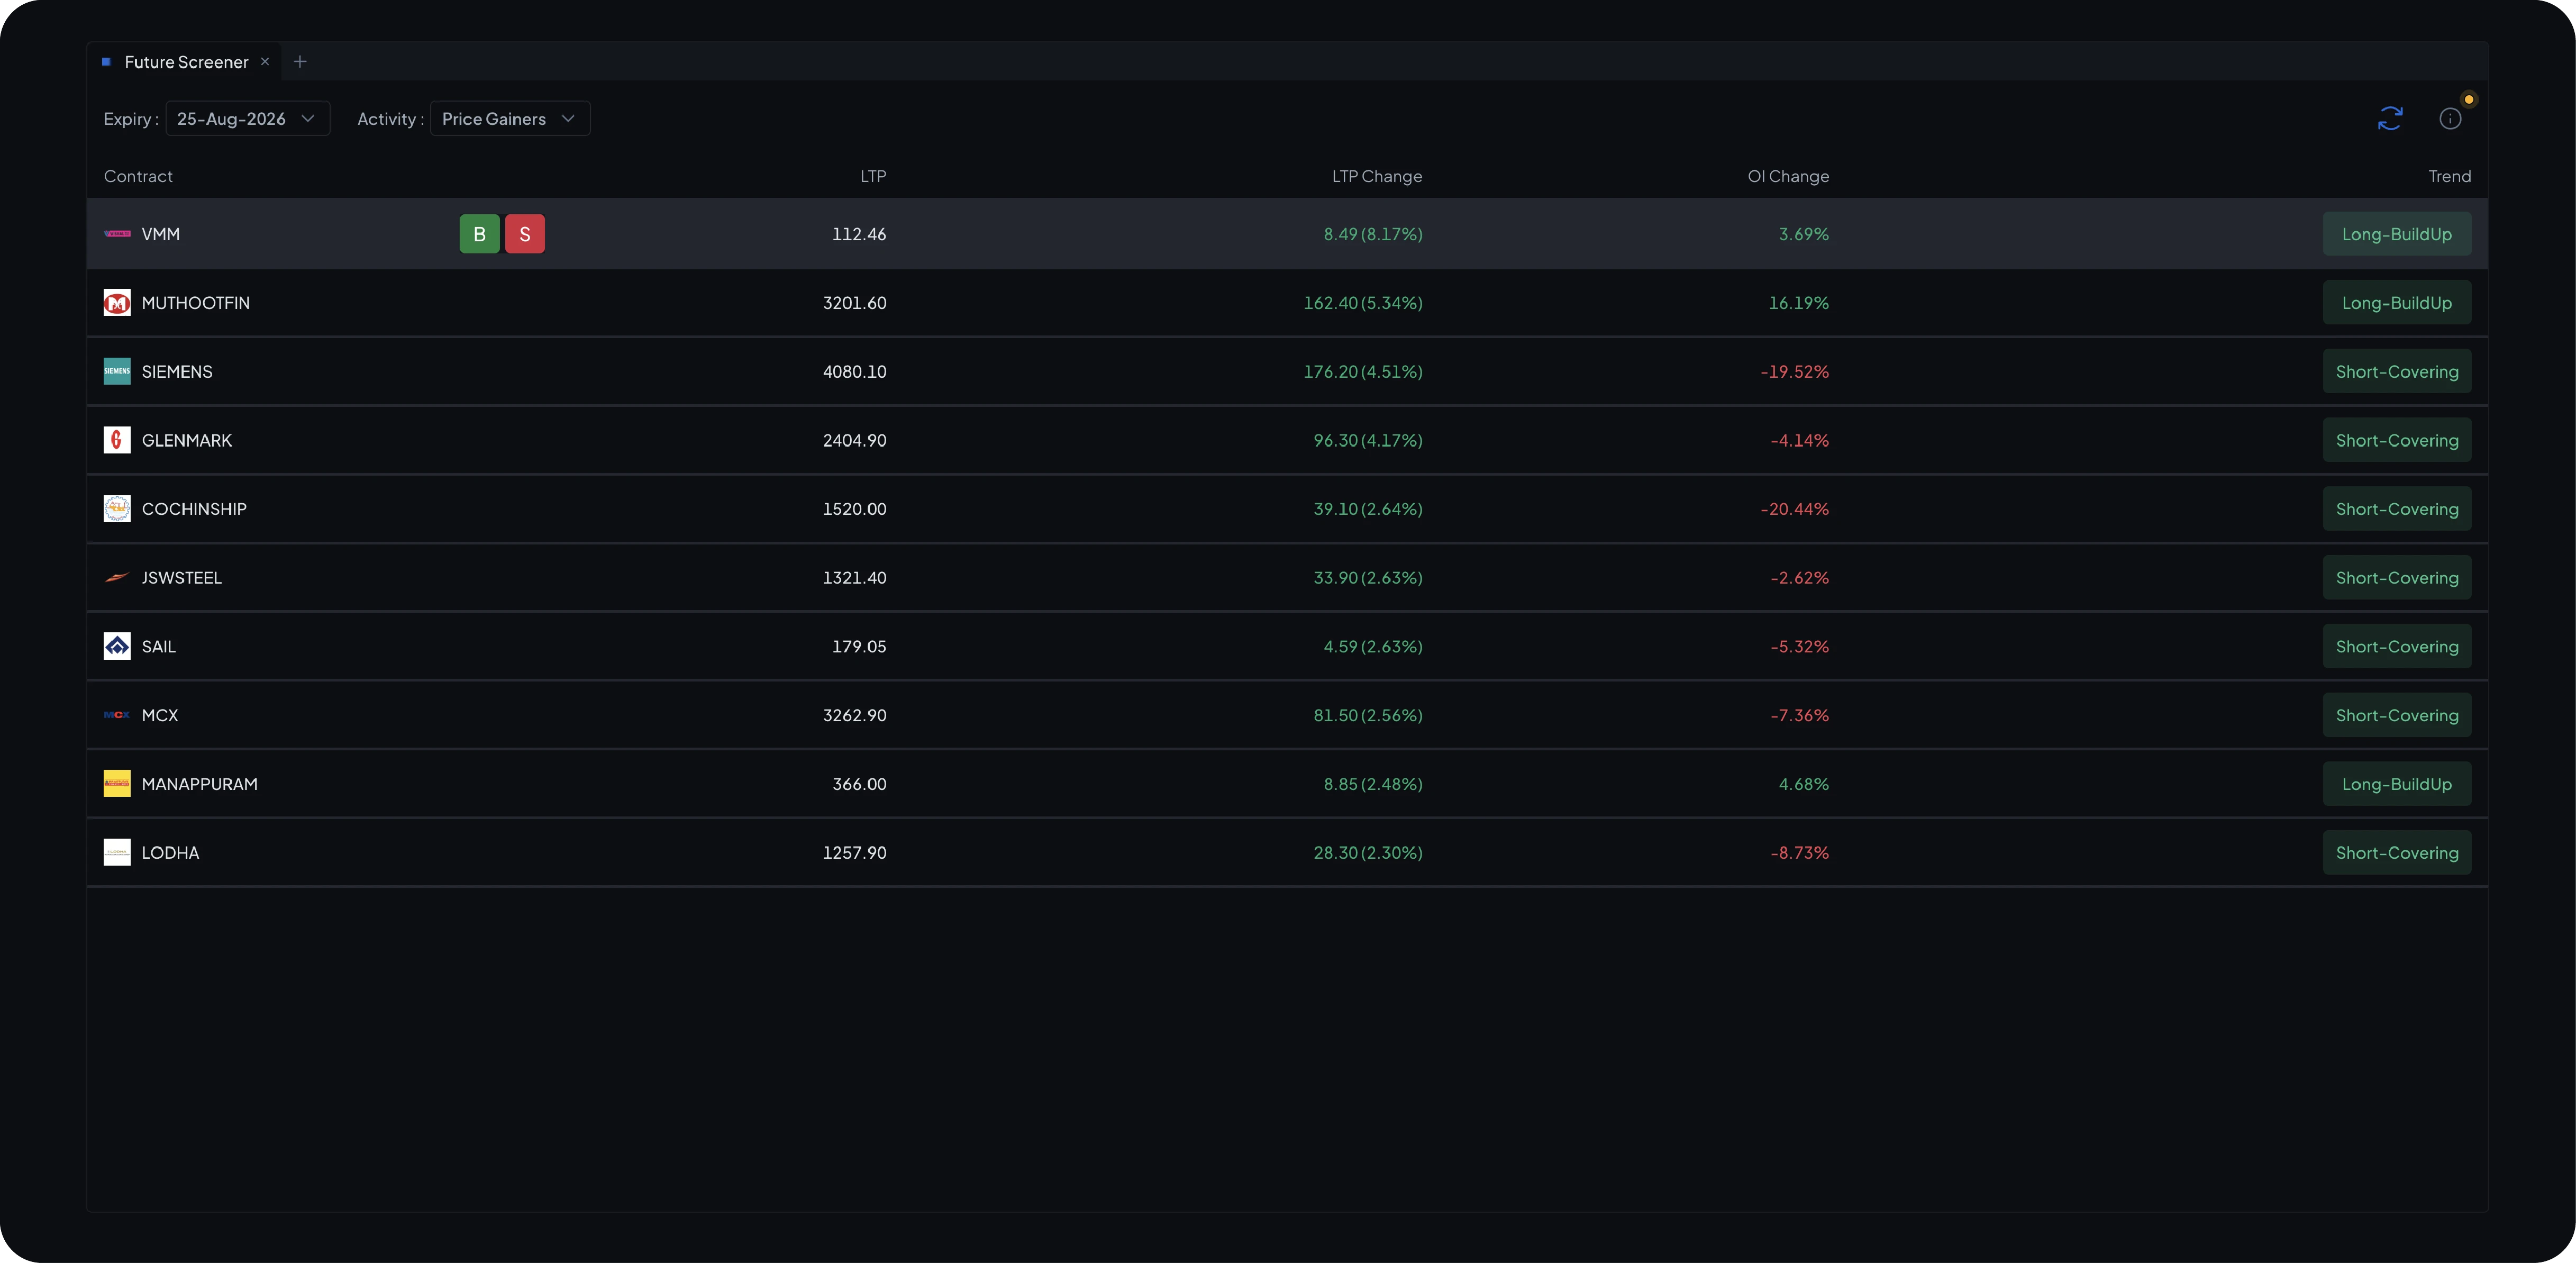Click the MANAPPURAM company logo
The height and width of the screenshot is (1263, 2576).
point(117,784)
